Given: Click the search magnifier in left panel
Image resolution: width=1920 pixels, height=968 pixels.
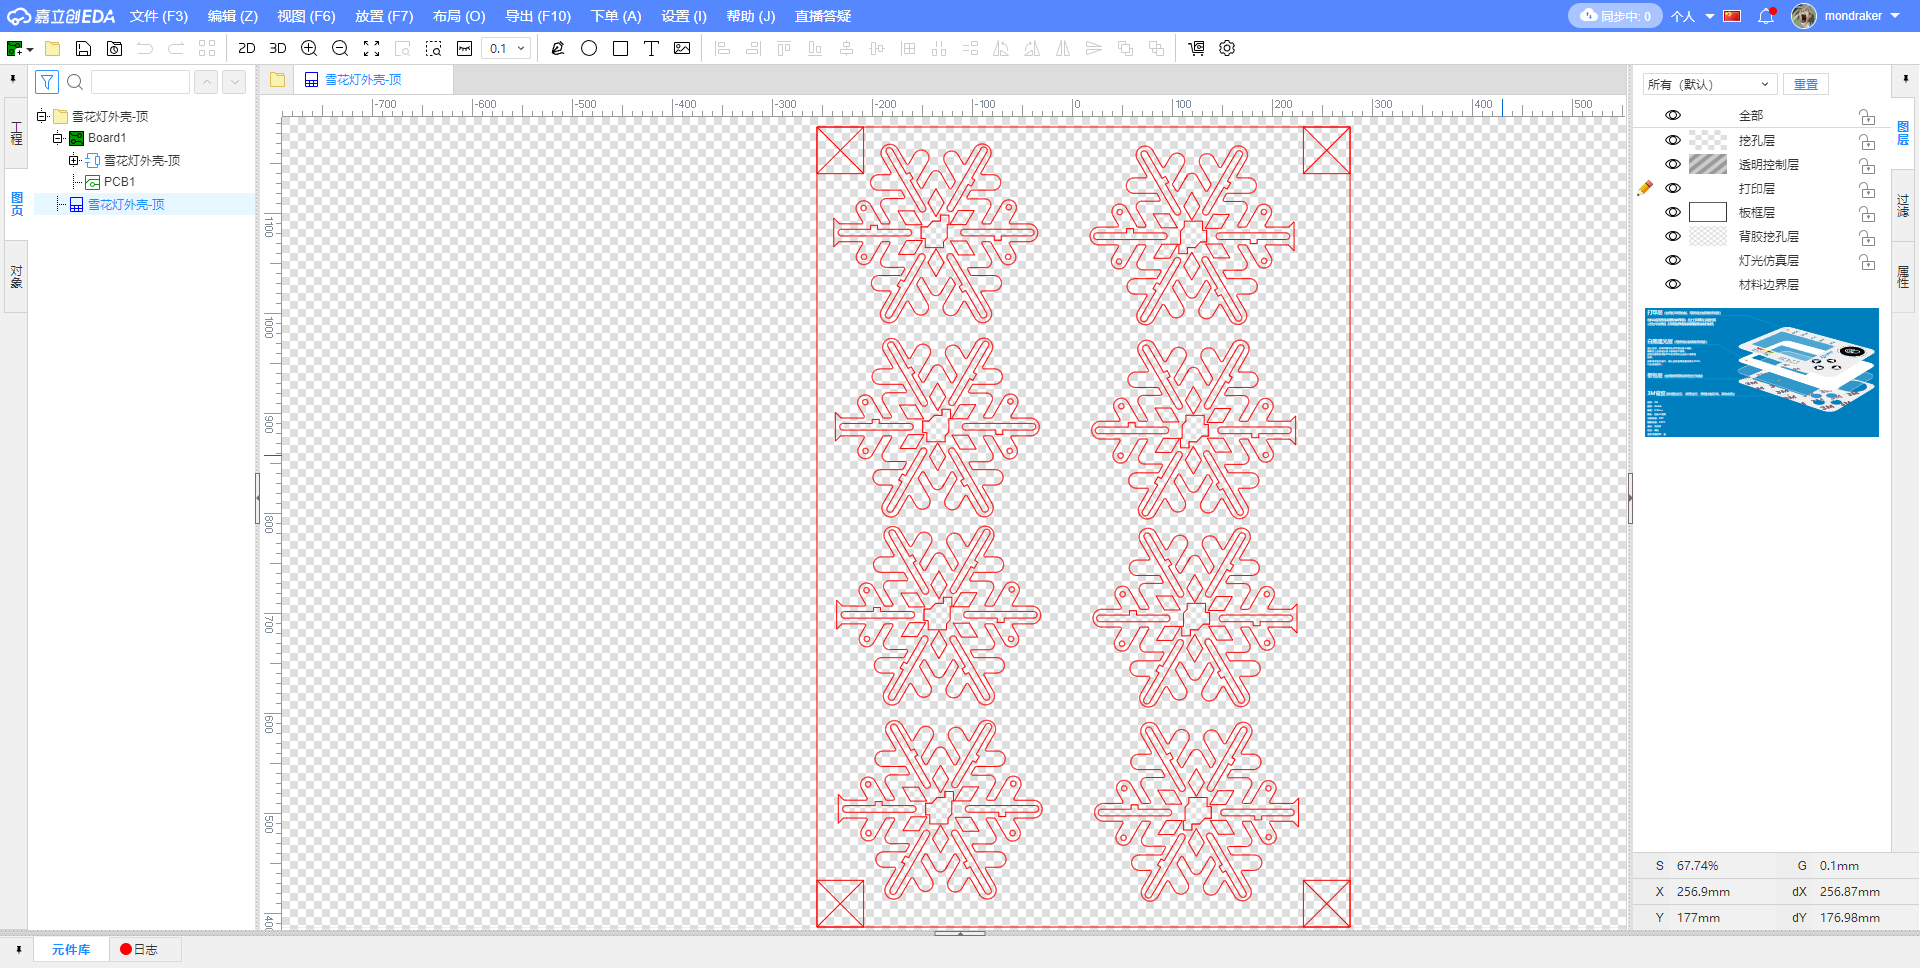Looking at the screenshot, I should (75, 82).
